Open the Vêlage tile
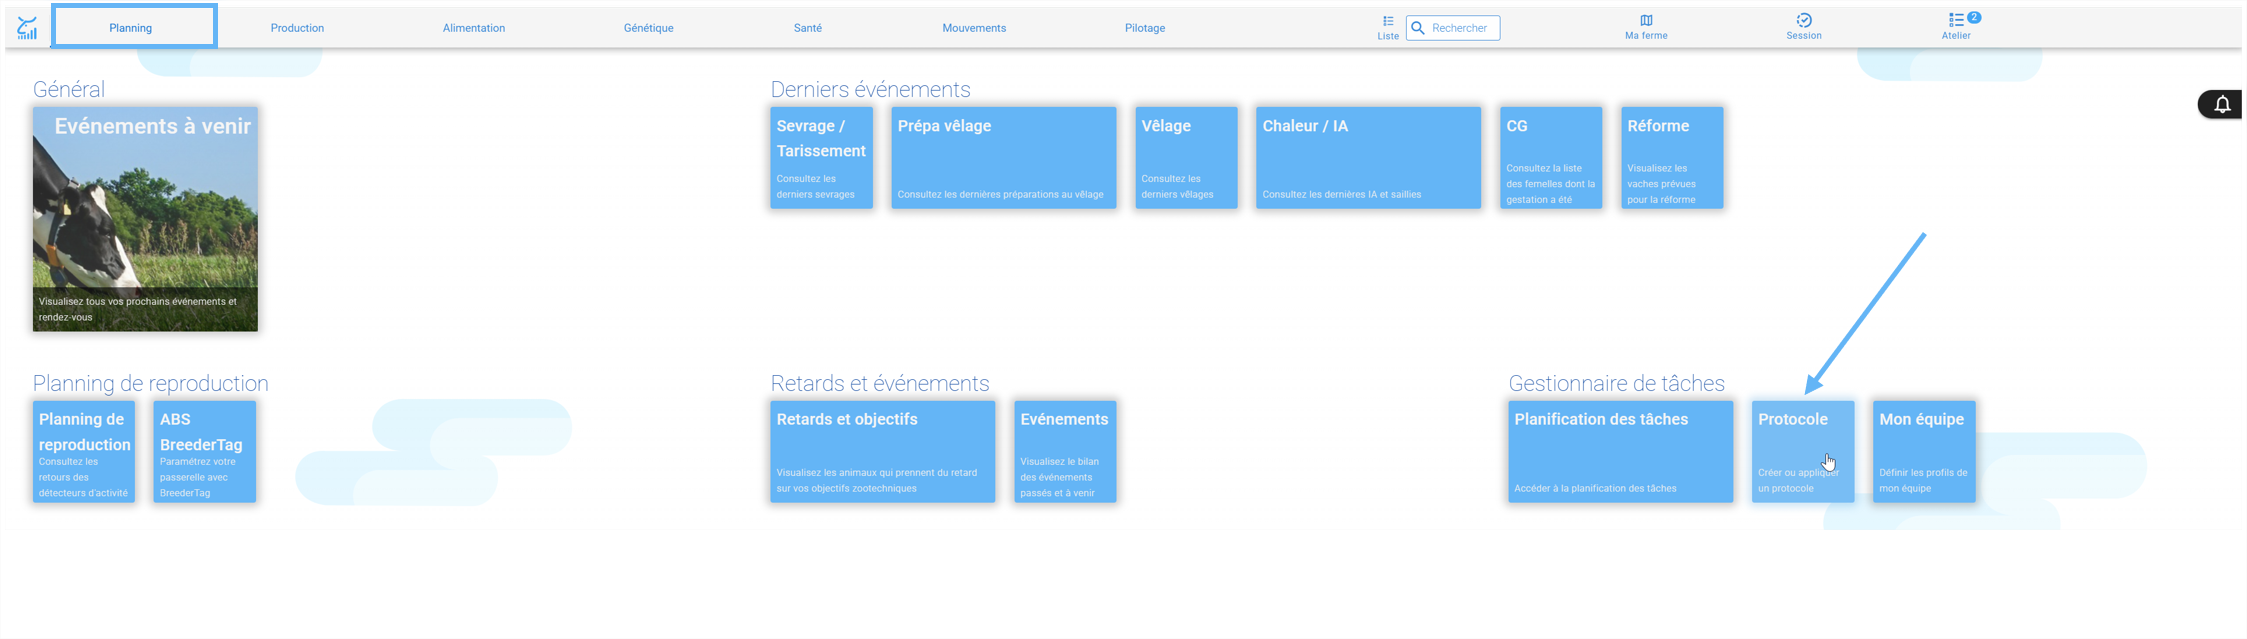The height and width of the screenshot is (639, 2247). click(x=1187, y=158)
